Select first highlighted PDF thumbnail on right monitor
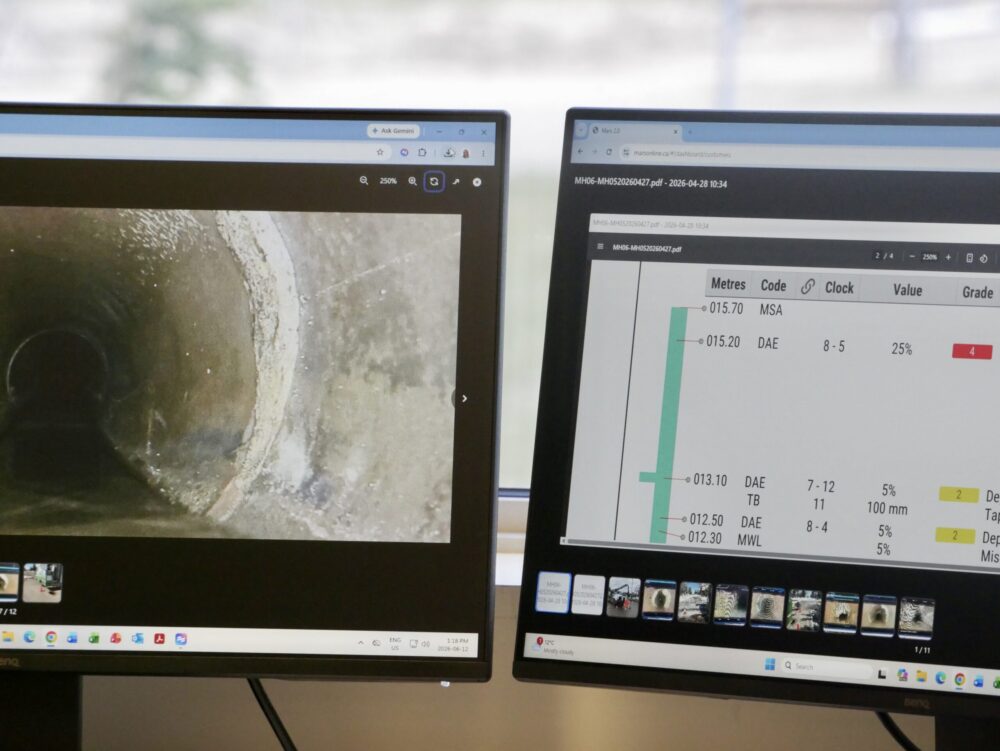 pos(553,592)
